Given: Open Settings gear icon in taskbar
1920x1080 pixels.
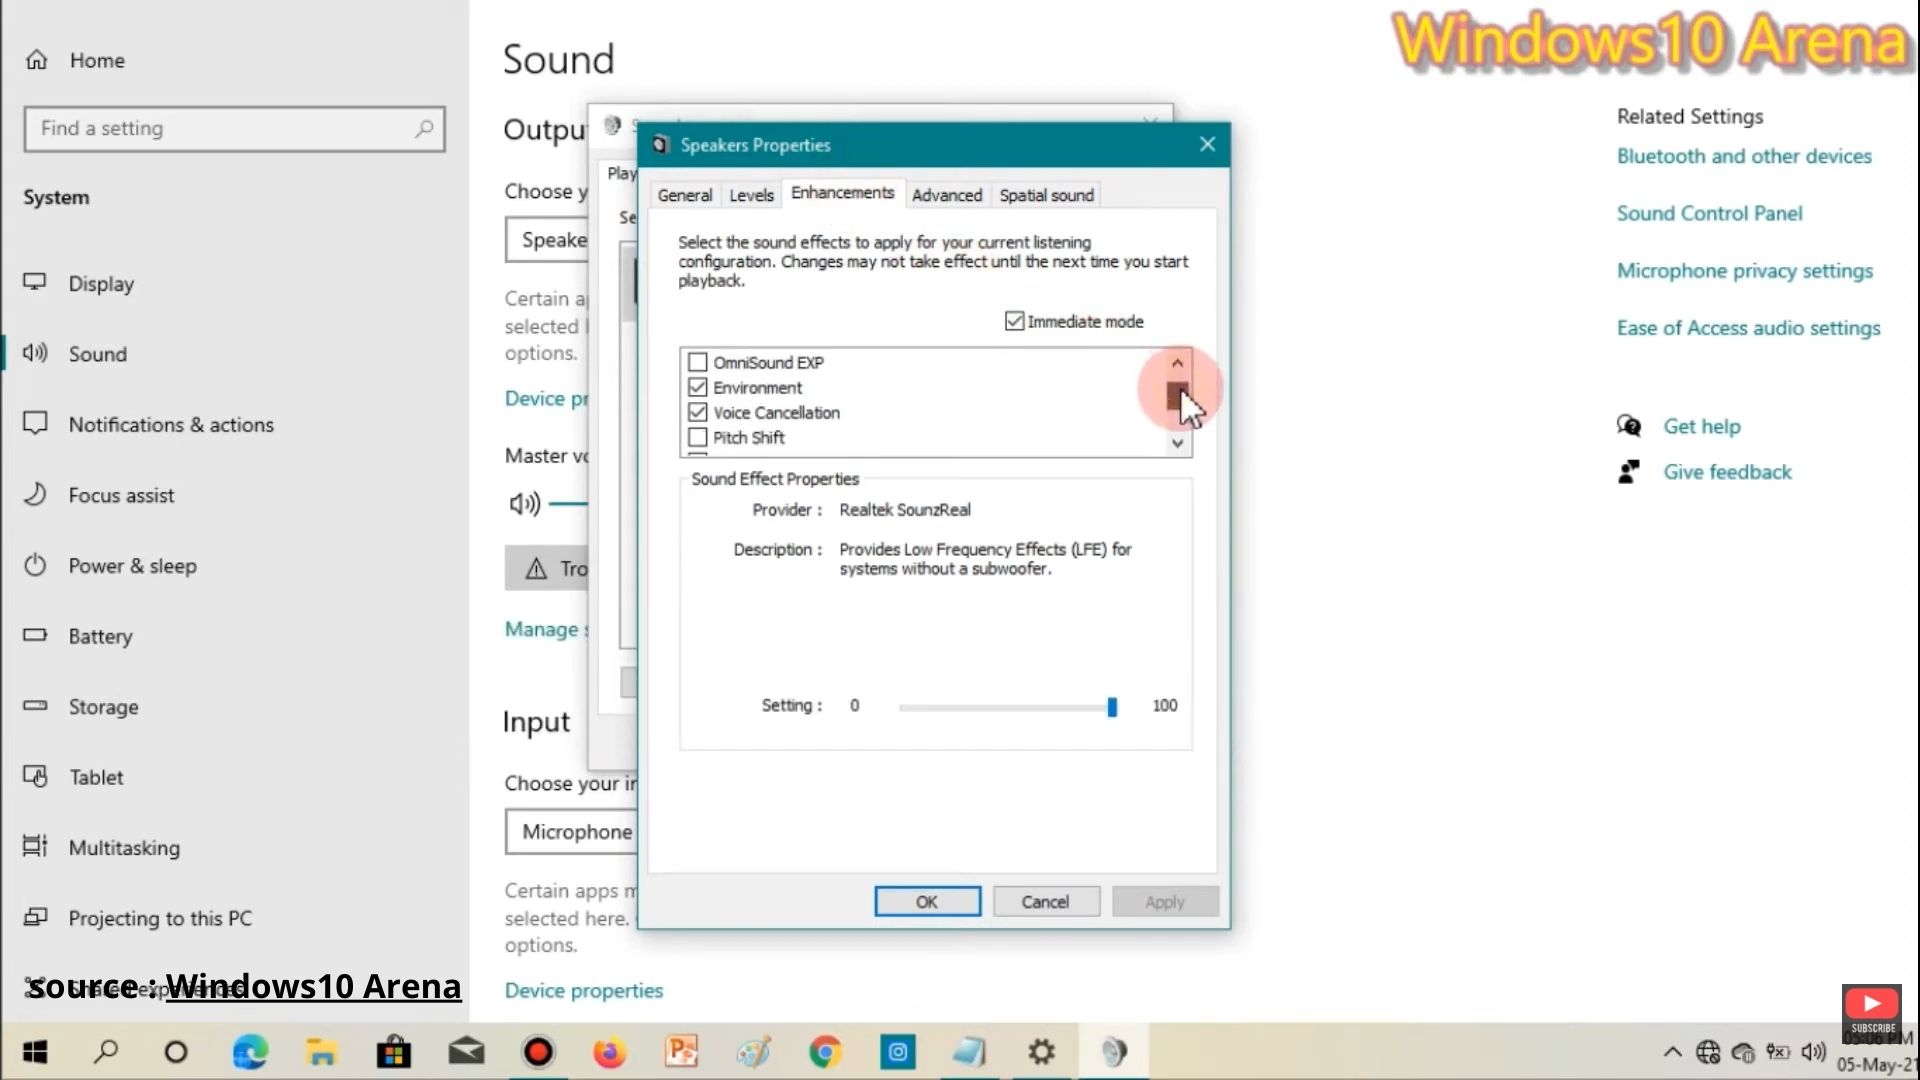Looking at the screenshot, I should pyautogui.click(x=1041, y=1052).
